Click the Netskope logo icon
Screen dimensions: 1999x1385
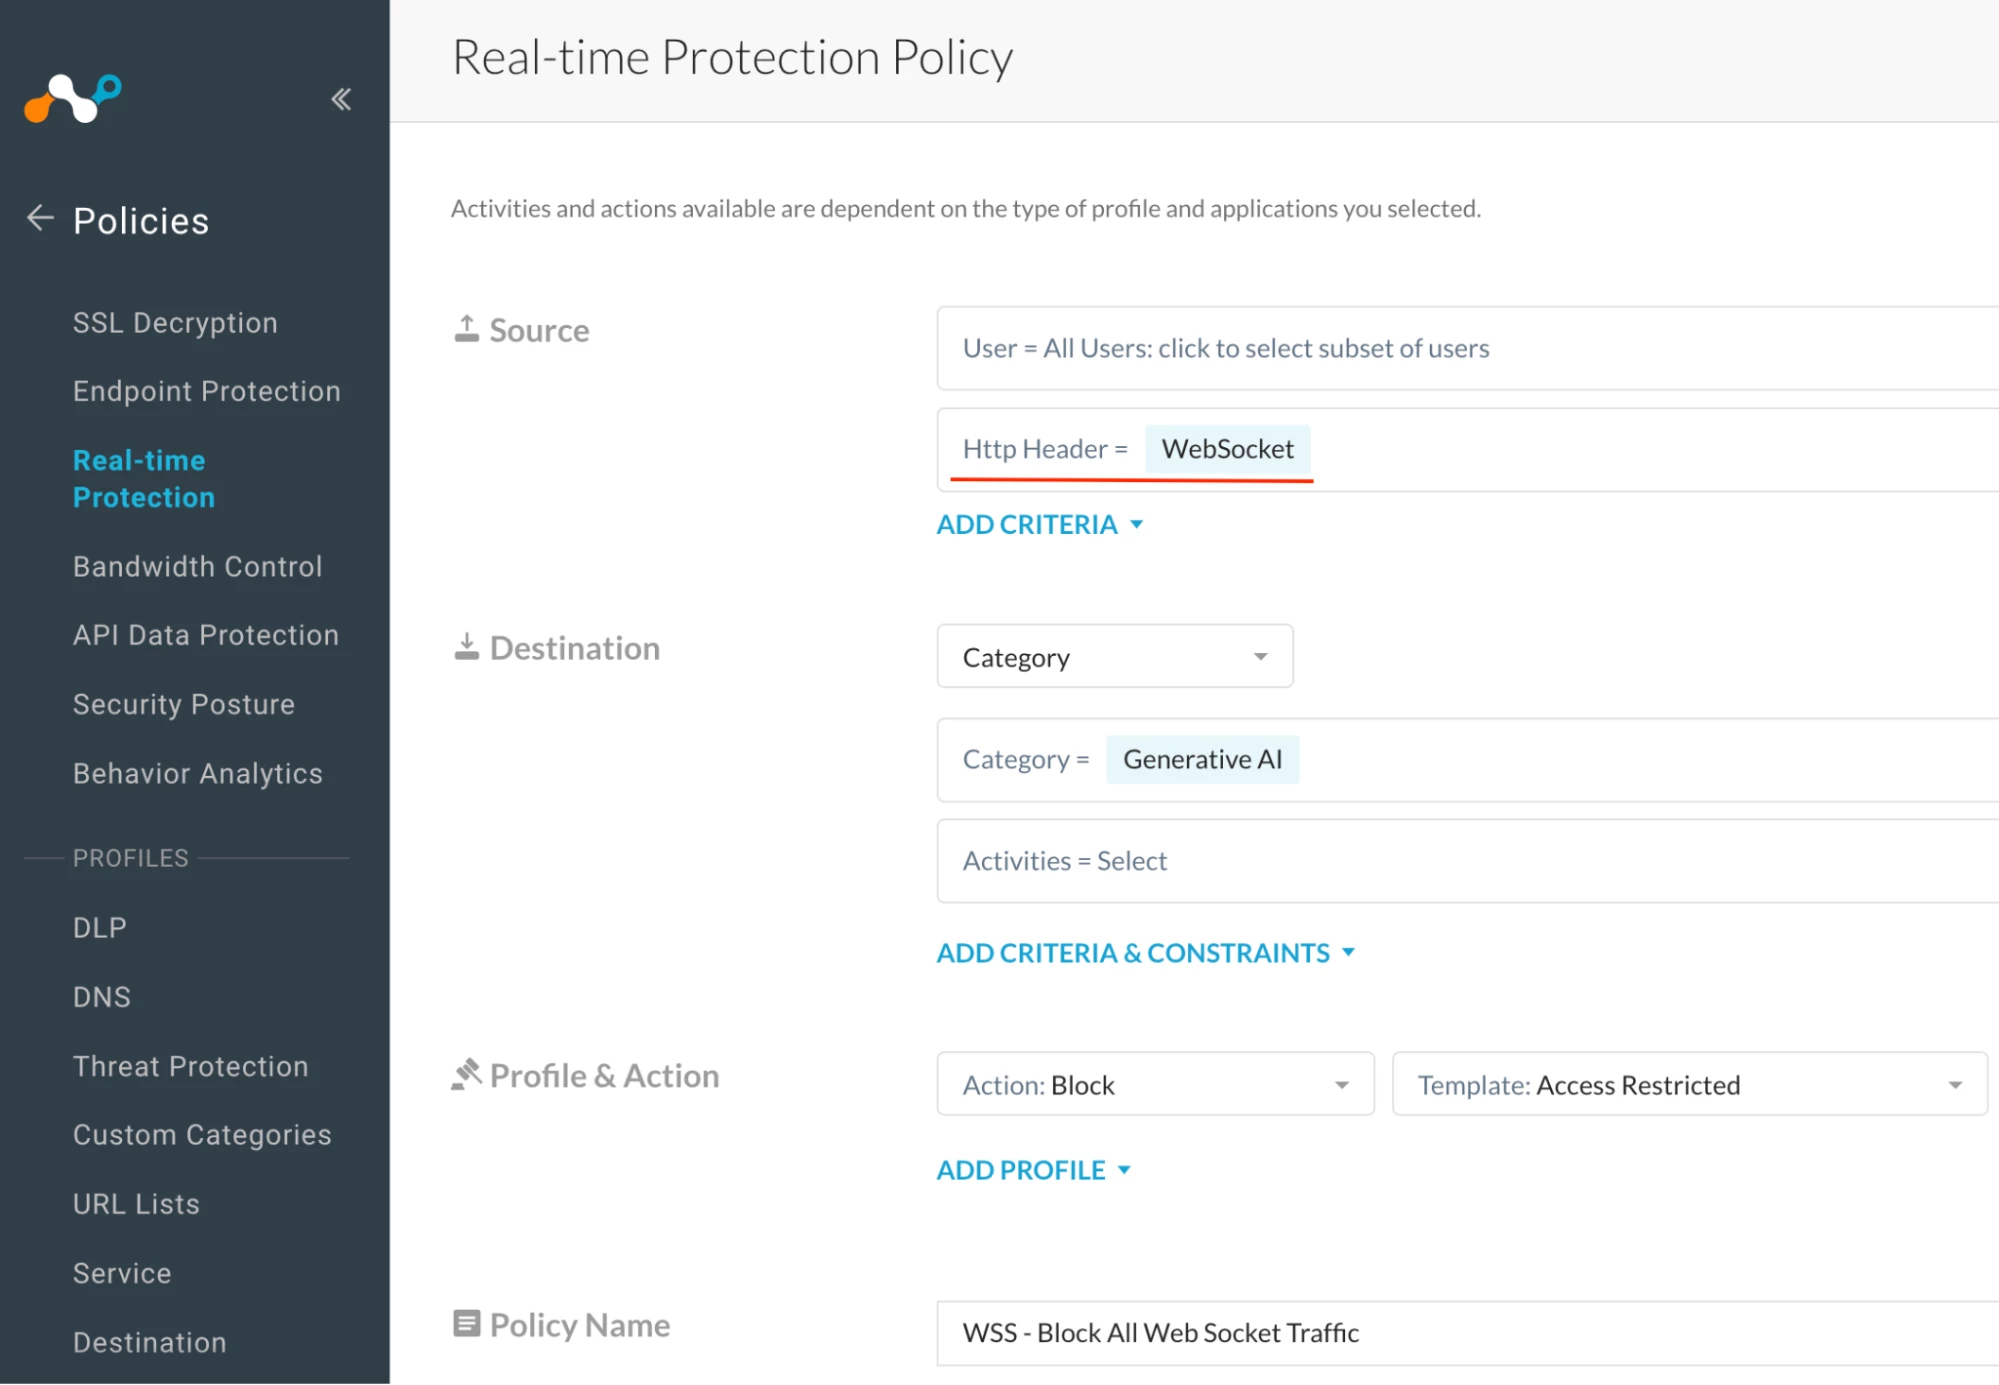pos(73,98)
